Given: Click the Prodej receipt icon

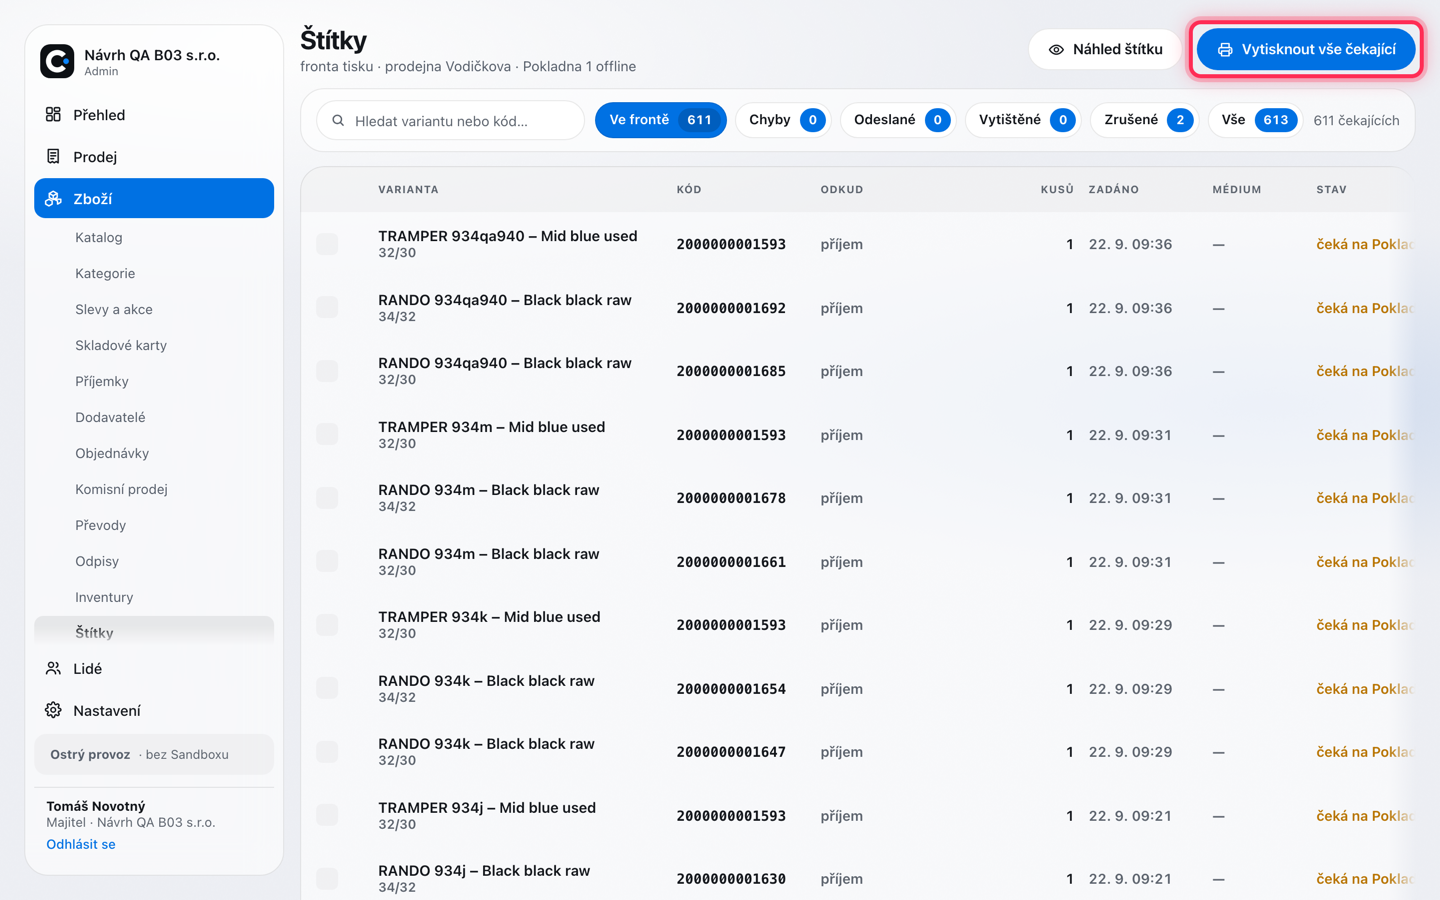Looking at the screenshot, I should tap(53, 156).
